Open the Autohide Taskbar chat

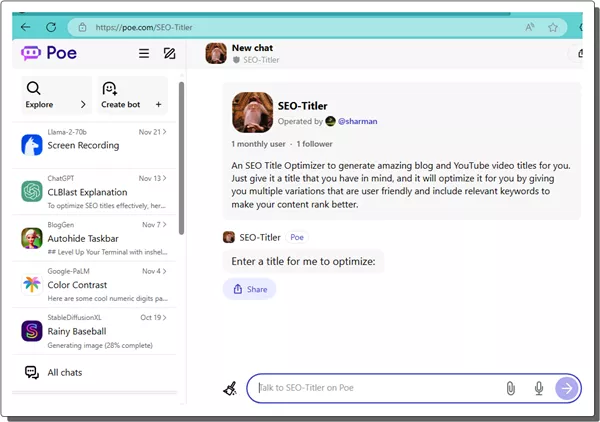(94, 238)
